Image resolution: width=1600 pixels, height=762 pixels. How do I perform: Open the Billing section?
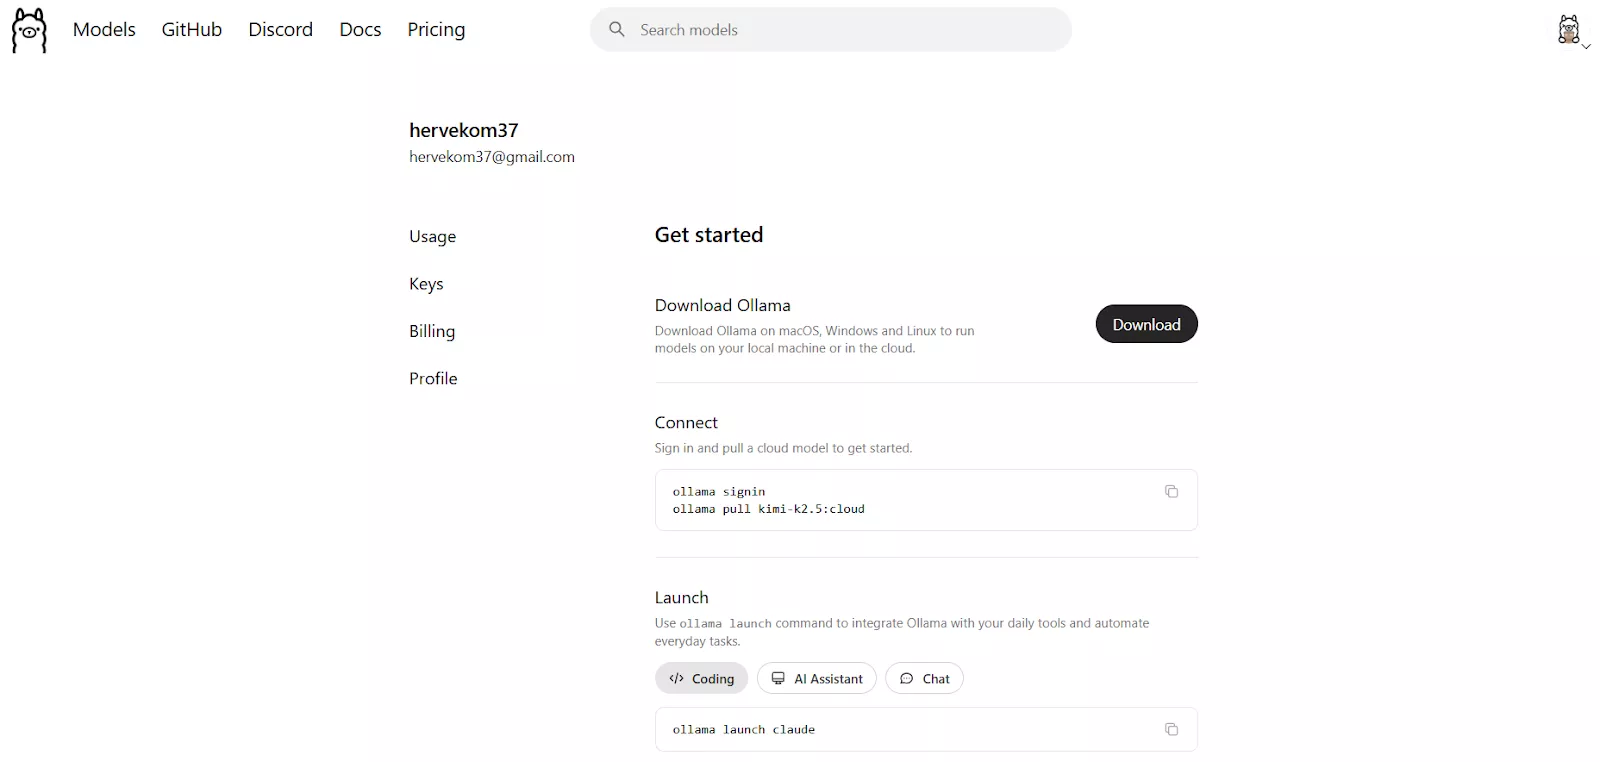coord(432,331)
